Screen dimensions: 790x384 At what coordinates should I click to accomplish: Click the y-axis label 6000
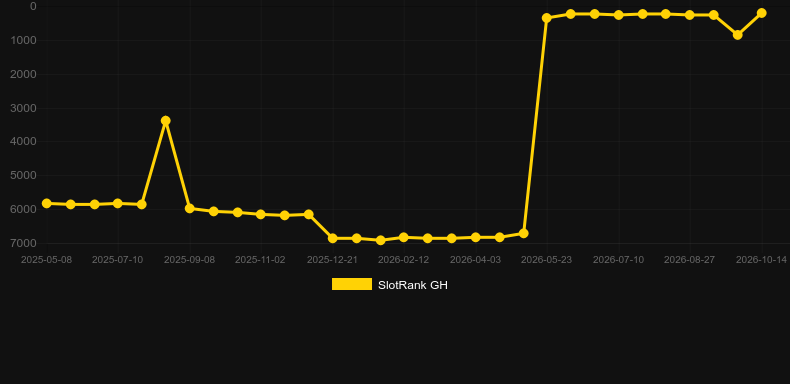pos(23,209)
